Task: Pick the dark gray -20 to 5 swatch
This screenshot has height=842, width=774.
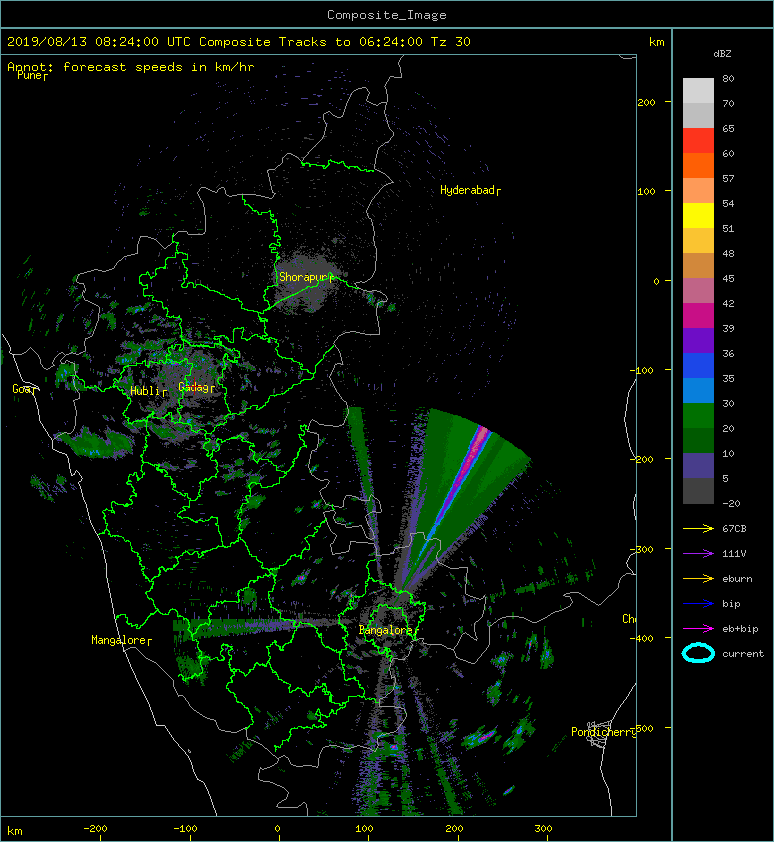Action: 698,490
